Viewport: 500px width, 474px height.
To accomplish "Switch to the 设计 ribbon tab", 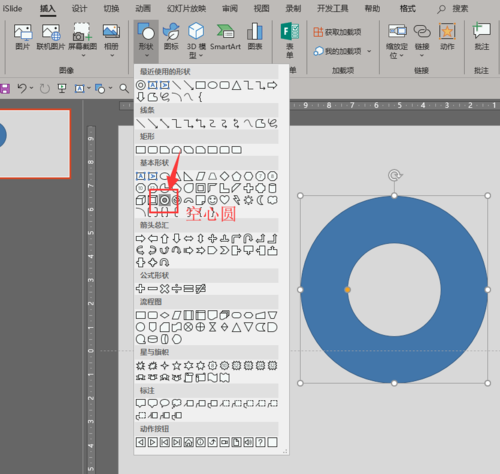I will 79,8.
